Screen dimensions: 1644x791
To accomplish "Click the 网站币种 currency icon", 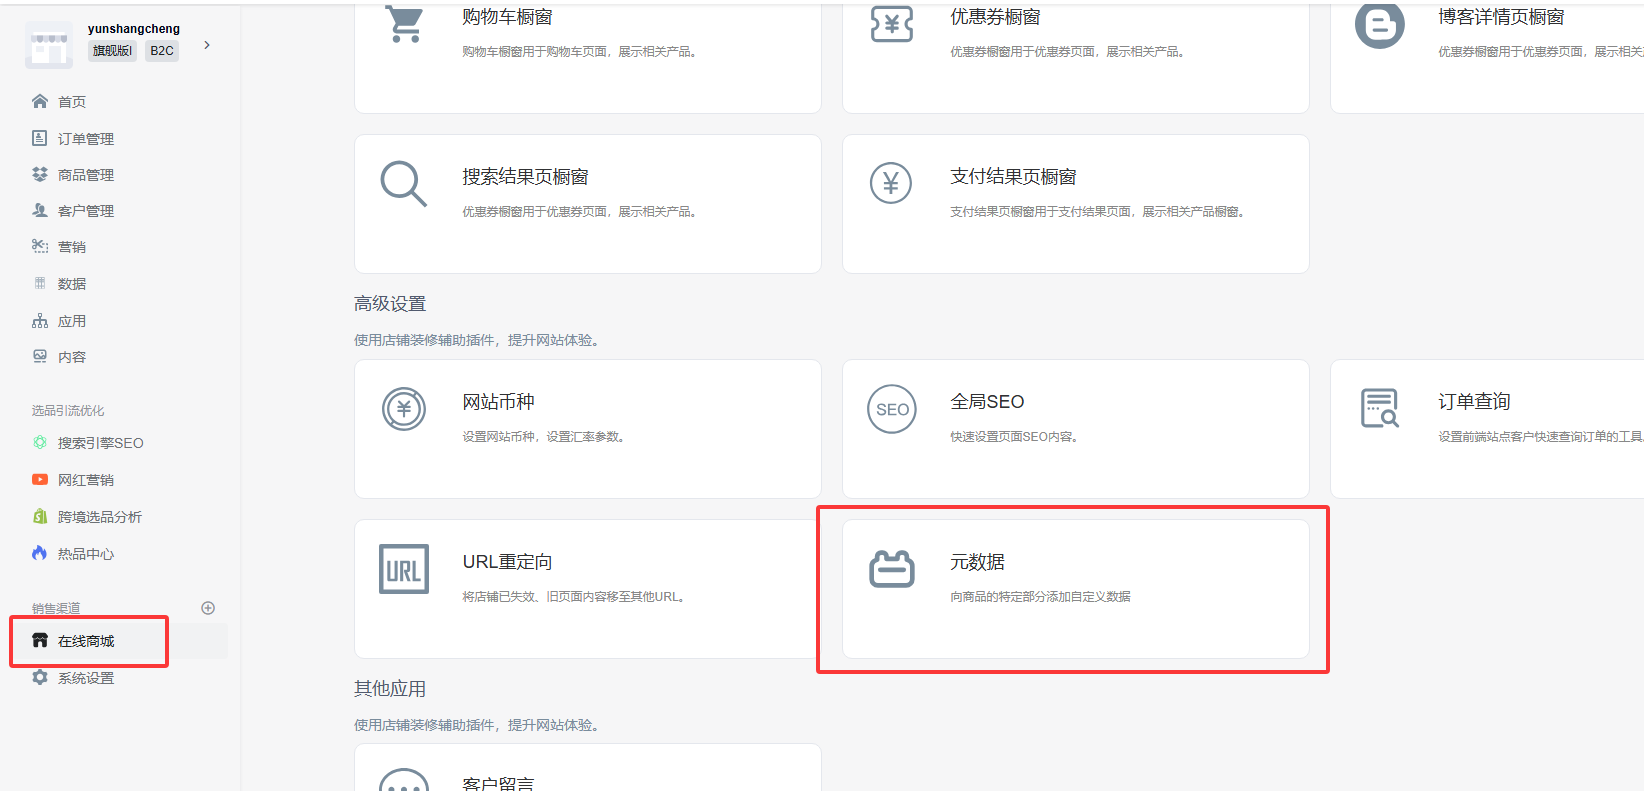I will click(404, 409).
